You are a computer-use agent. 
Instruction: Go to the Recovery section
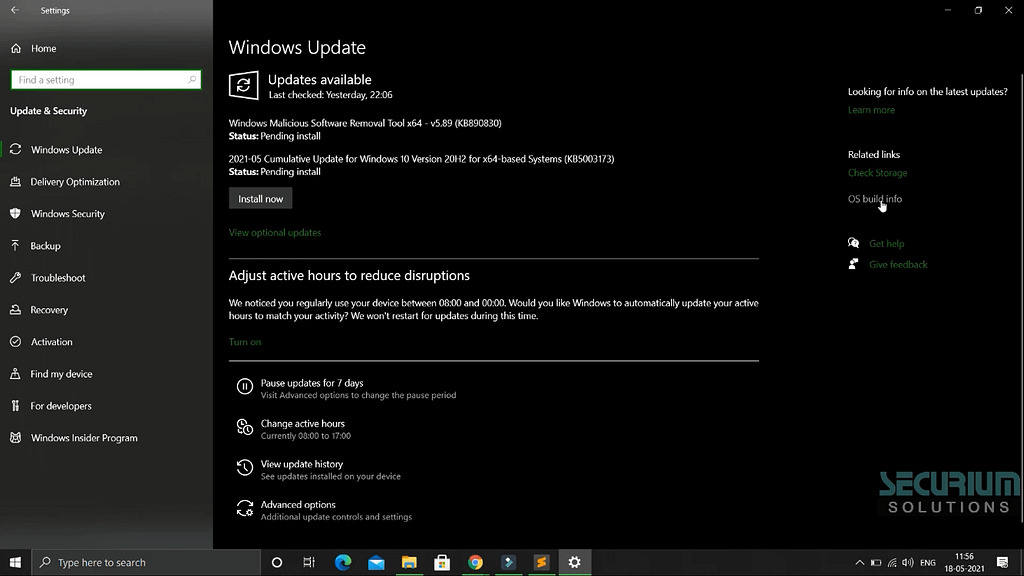tap(49, 310)
